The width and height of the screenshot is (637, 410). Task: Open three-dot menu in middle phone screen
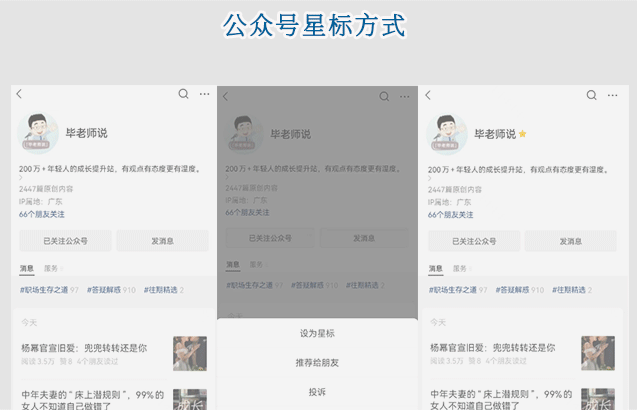405,96
